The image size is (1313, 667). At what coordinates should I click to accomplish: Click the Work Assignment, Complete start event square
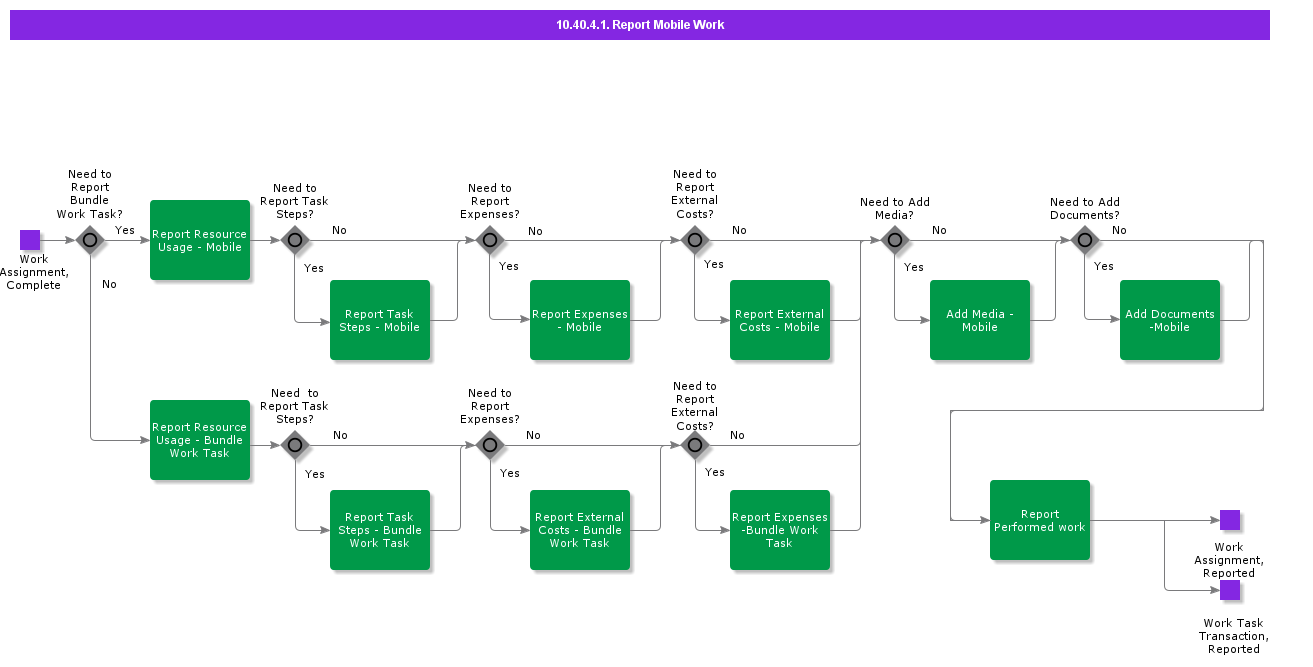30,240
